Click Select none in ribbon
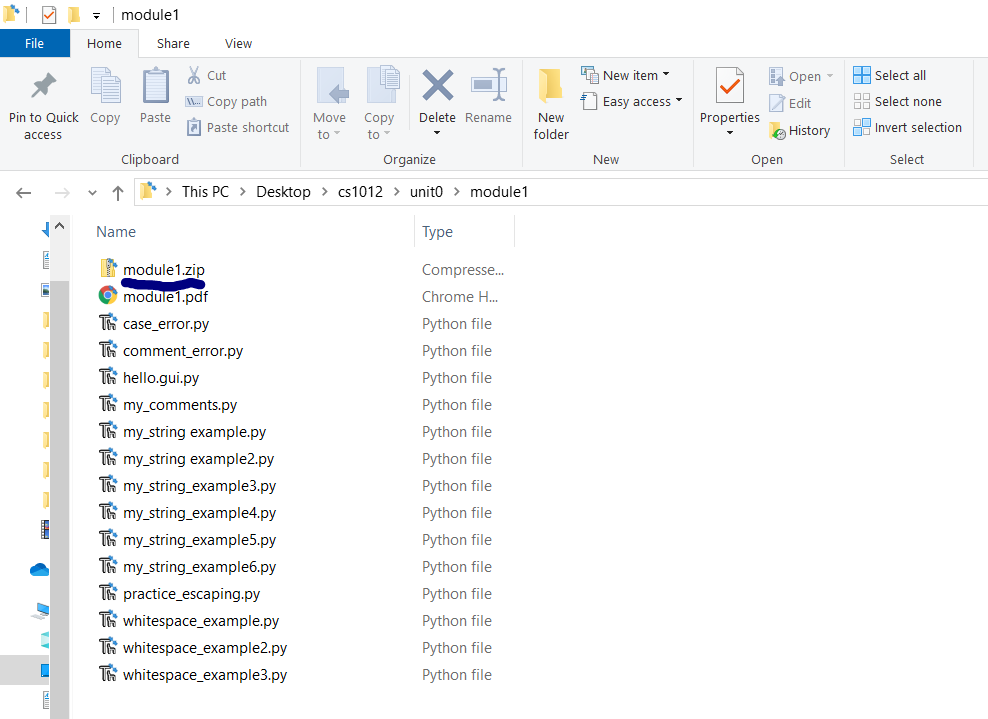The image size is (988, 719). click(x=897, y=101)
